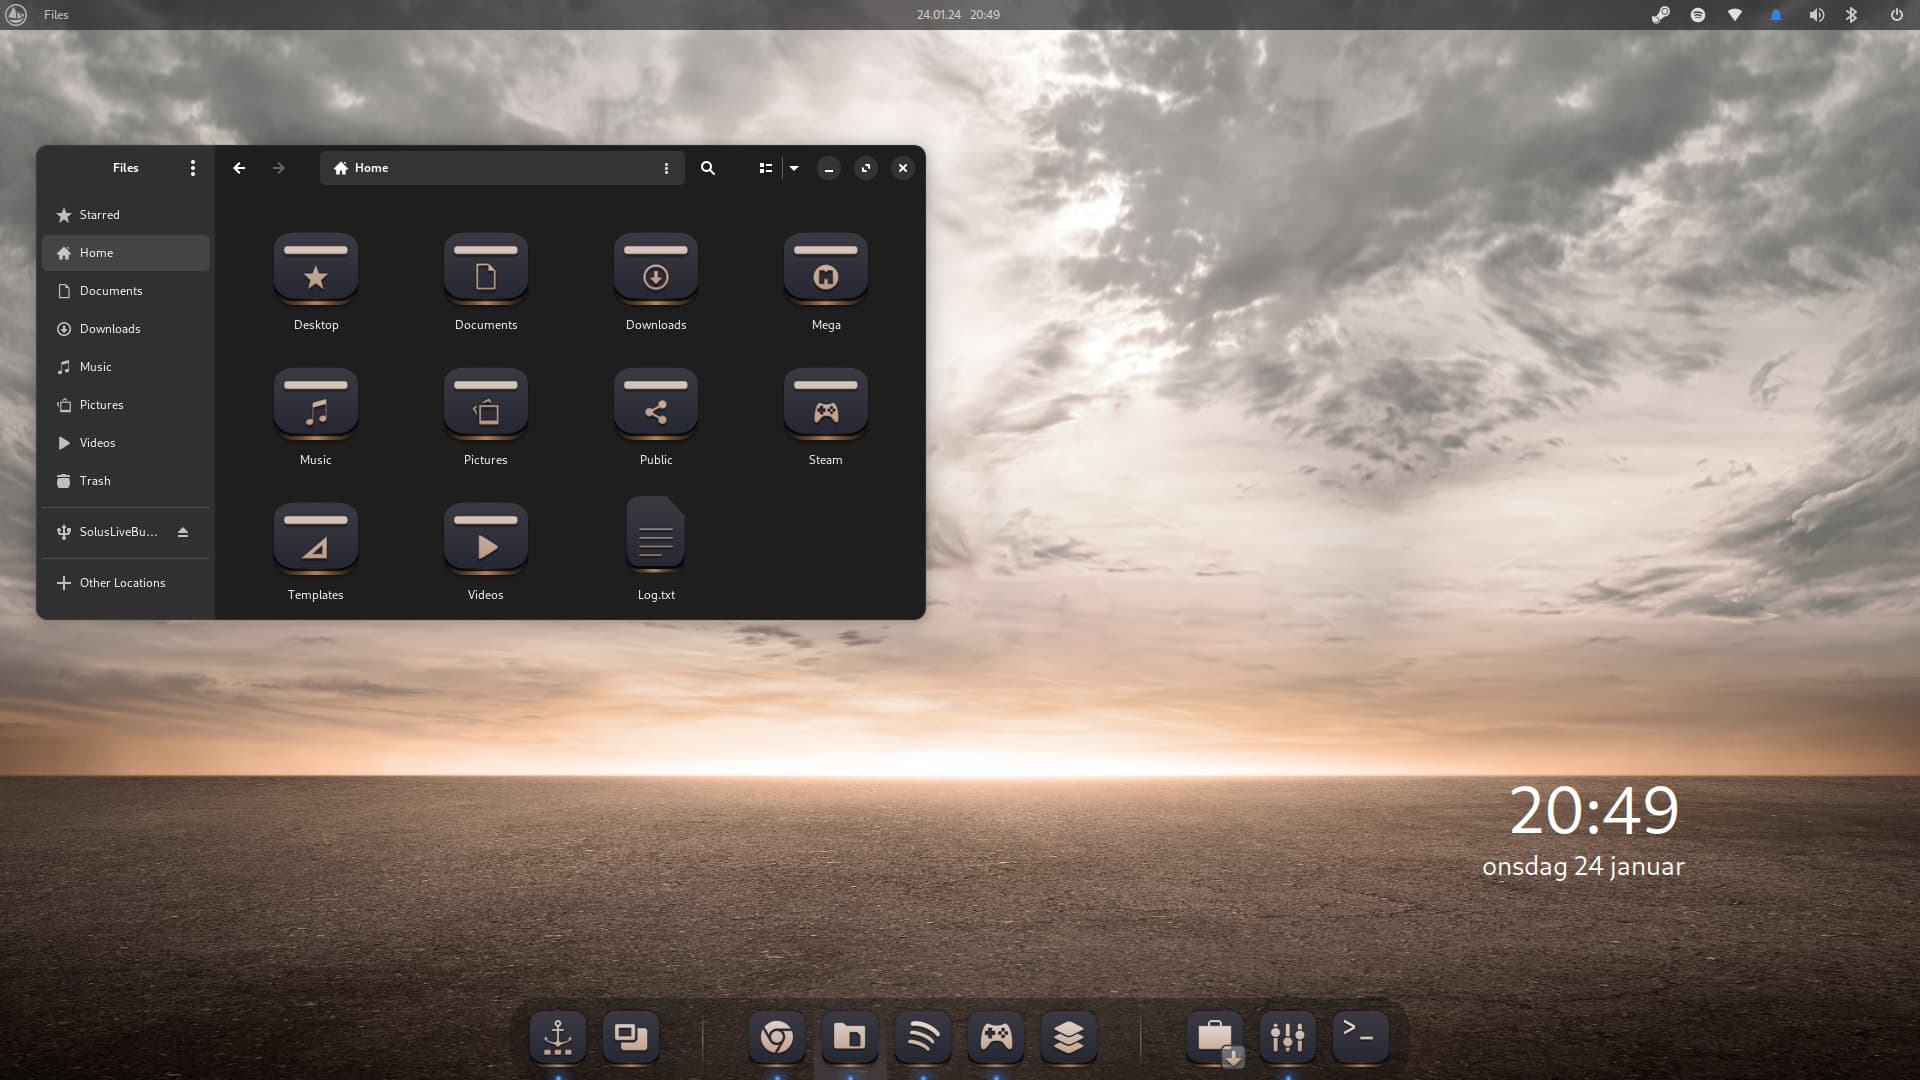Minimize the Files window
Screen dimensions: 1920x1080
[829, 168]
